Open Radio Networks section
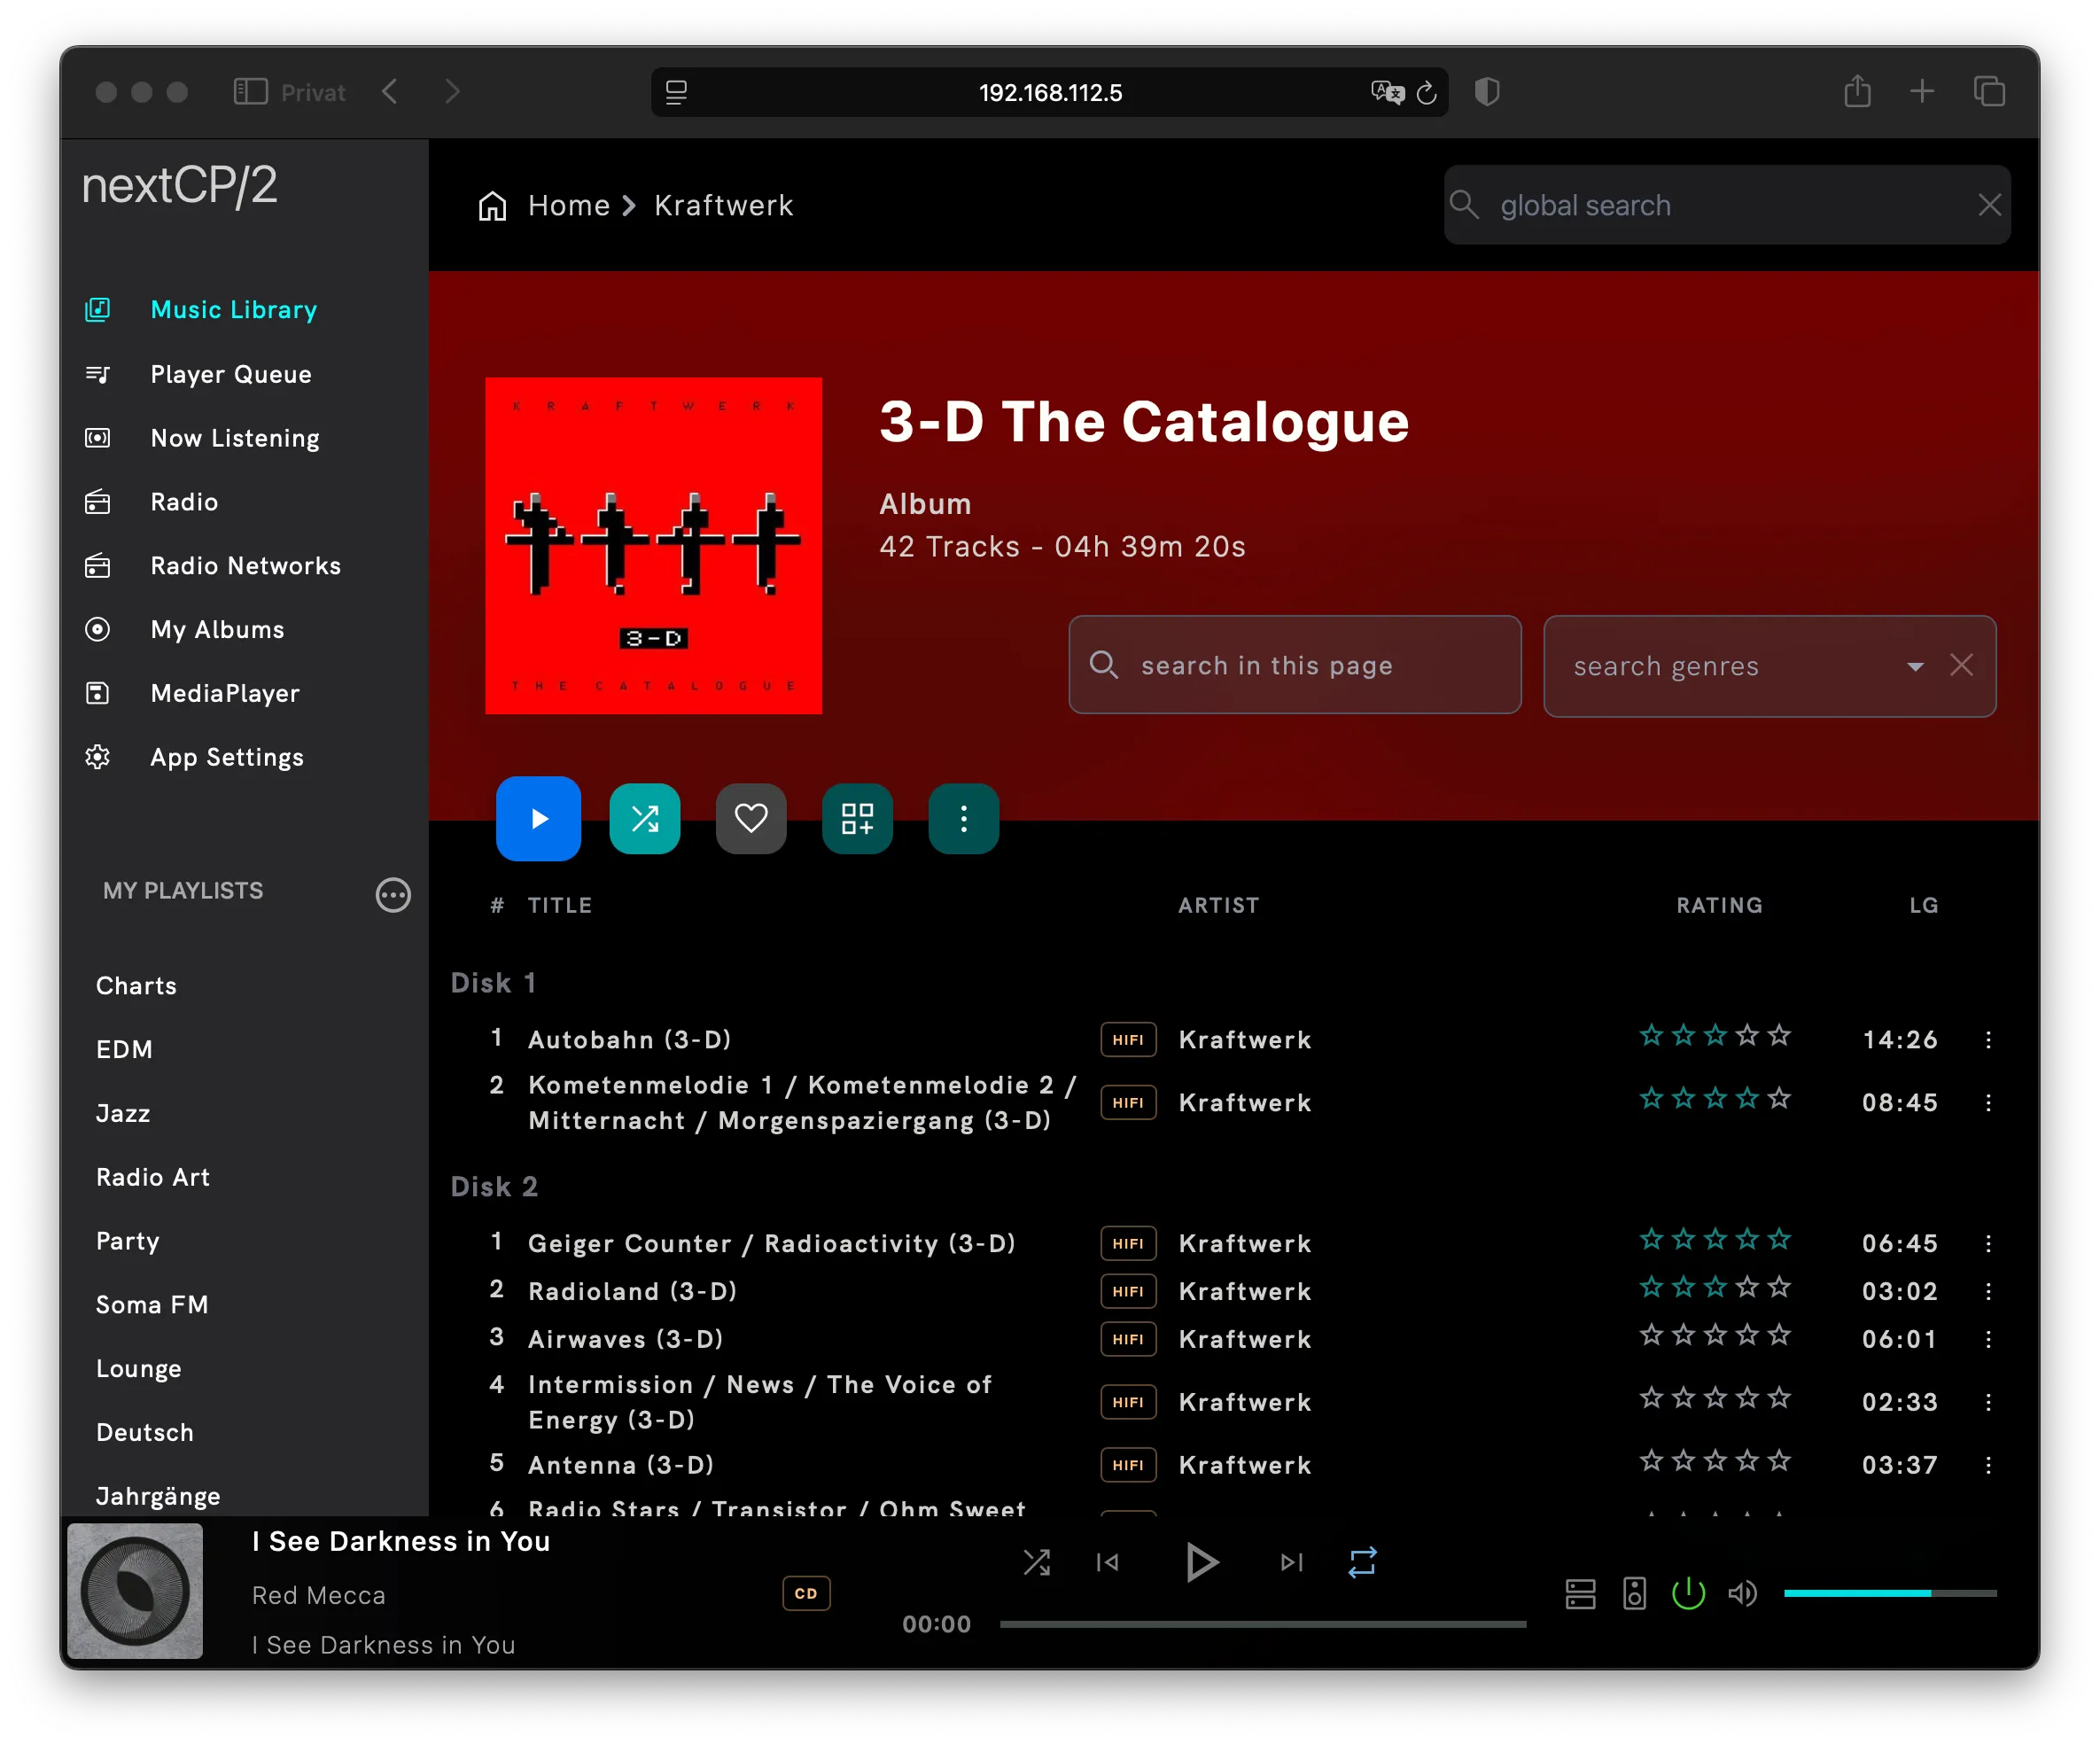Screen dimensions: 2100x1744 245,566
